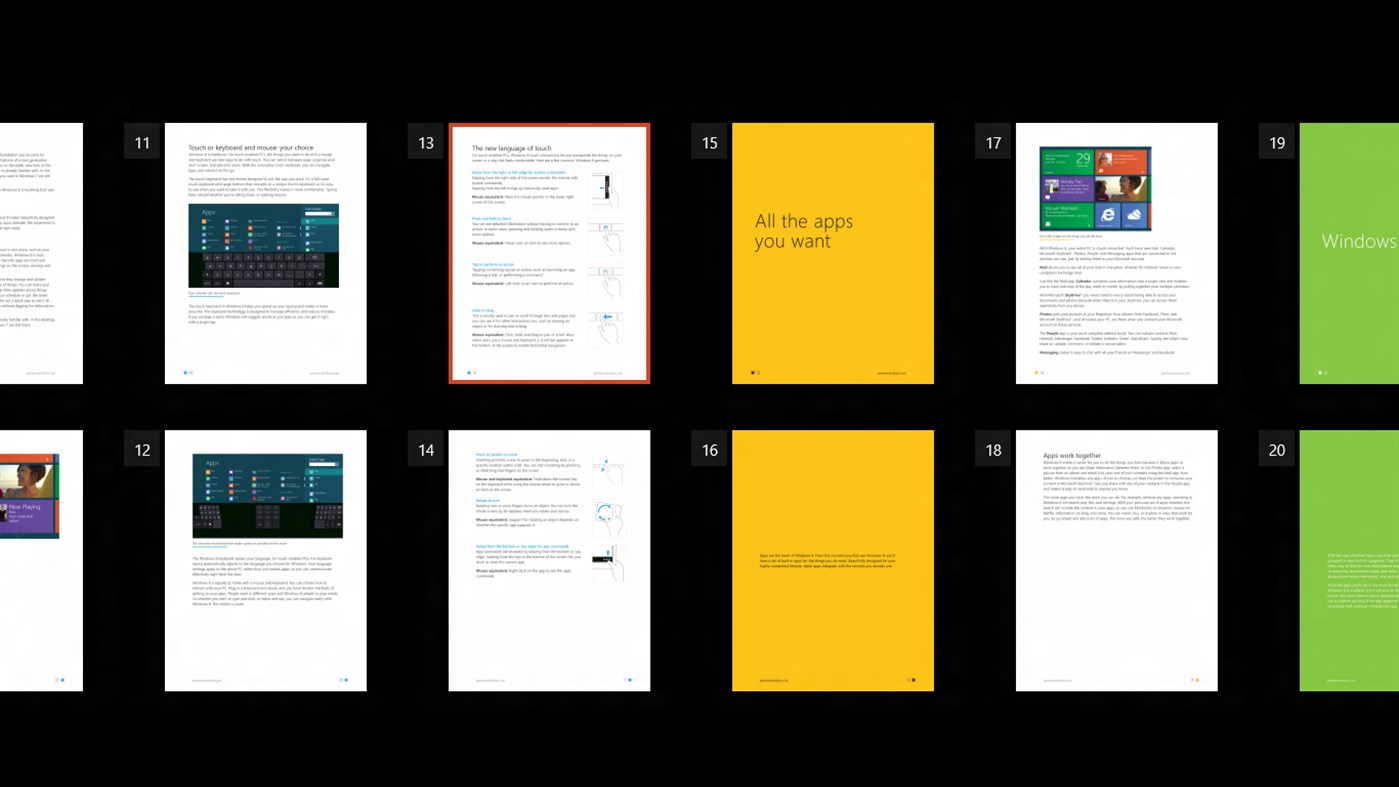The height and width of the screenshot is (787, 1399).
Task: Select the page 14 thumbnail showing pinch gestures
Action: click(548, 559)
